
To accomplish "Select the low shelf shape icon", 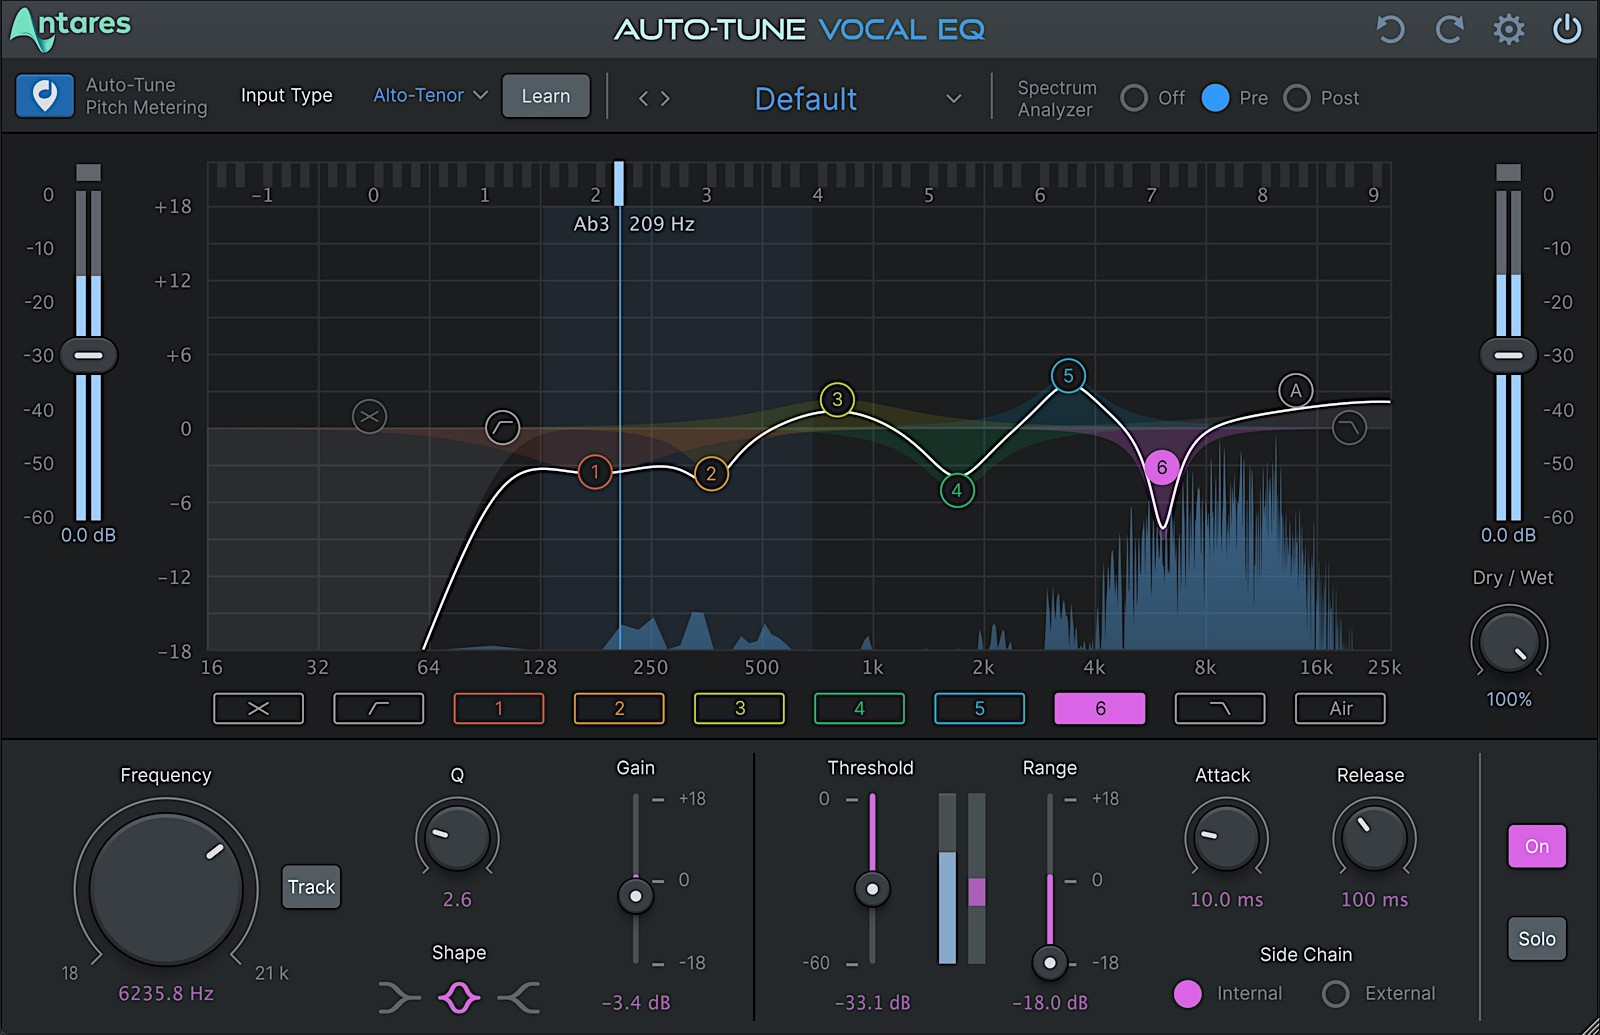I will [399, 997].
